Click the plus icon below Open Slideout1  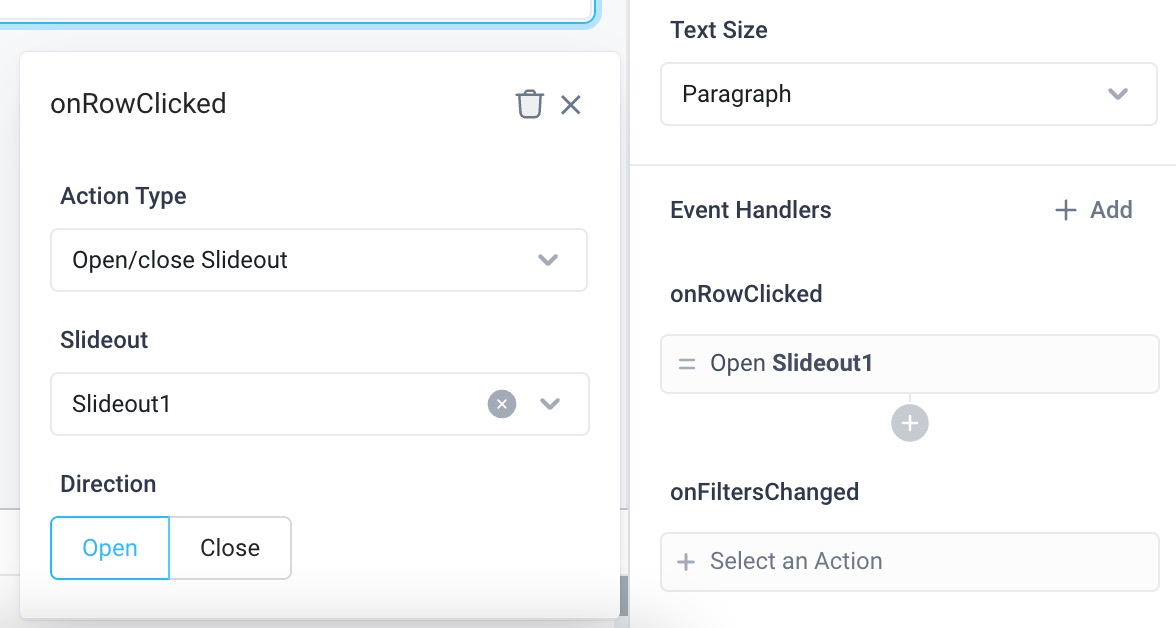pos(909,422)
